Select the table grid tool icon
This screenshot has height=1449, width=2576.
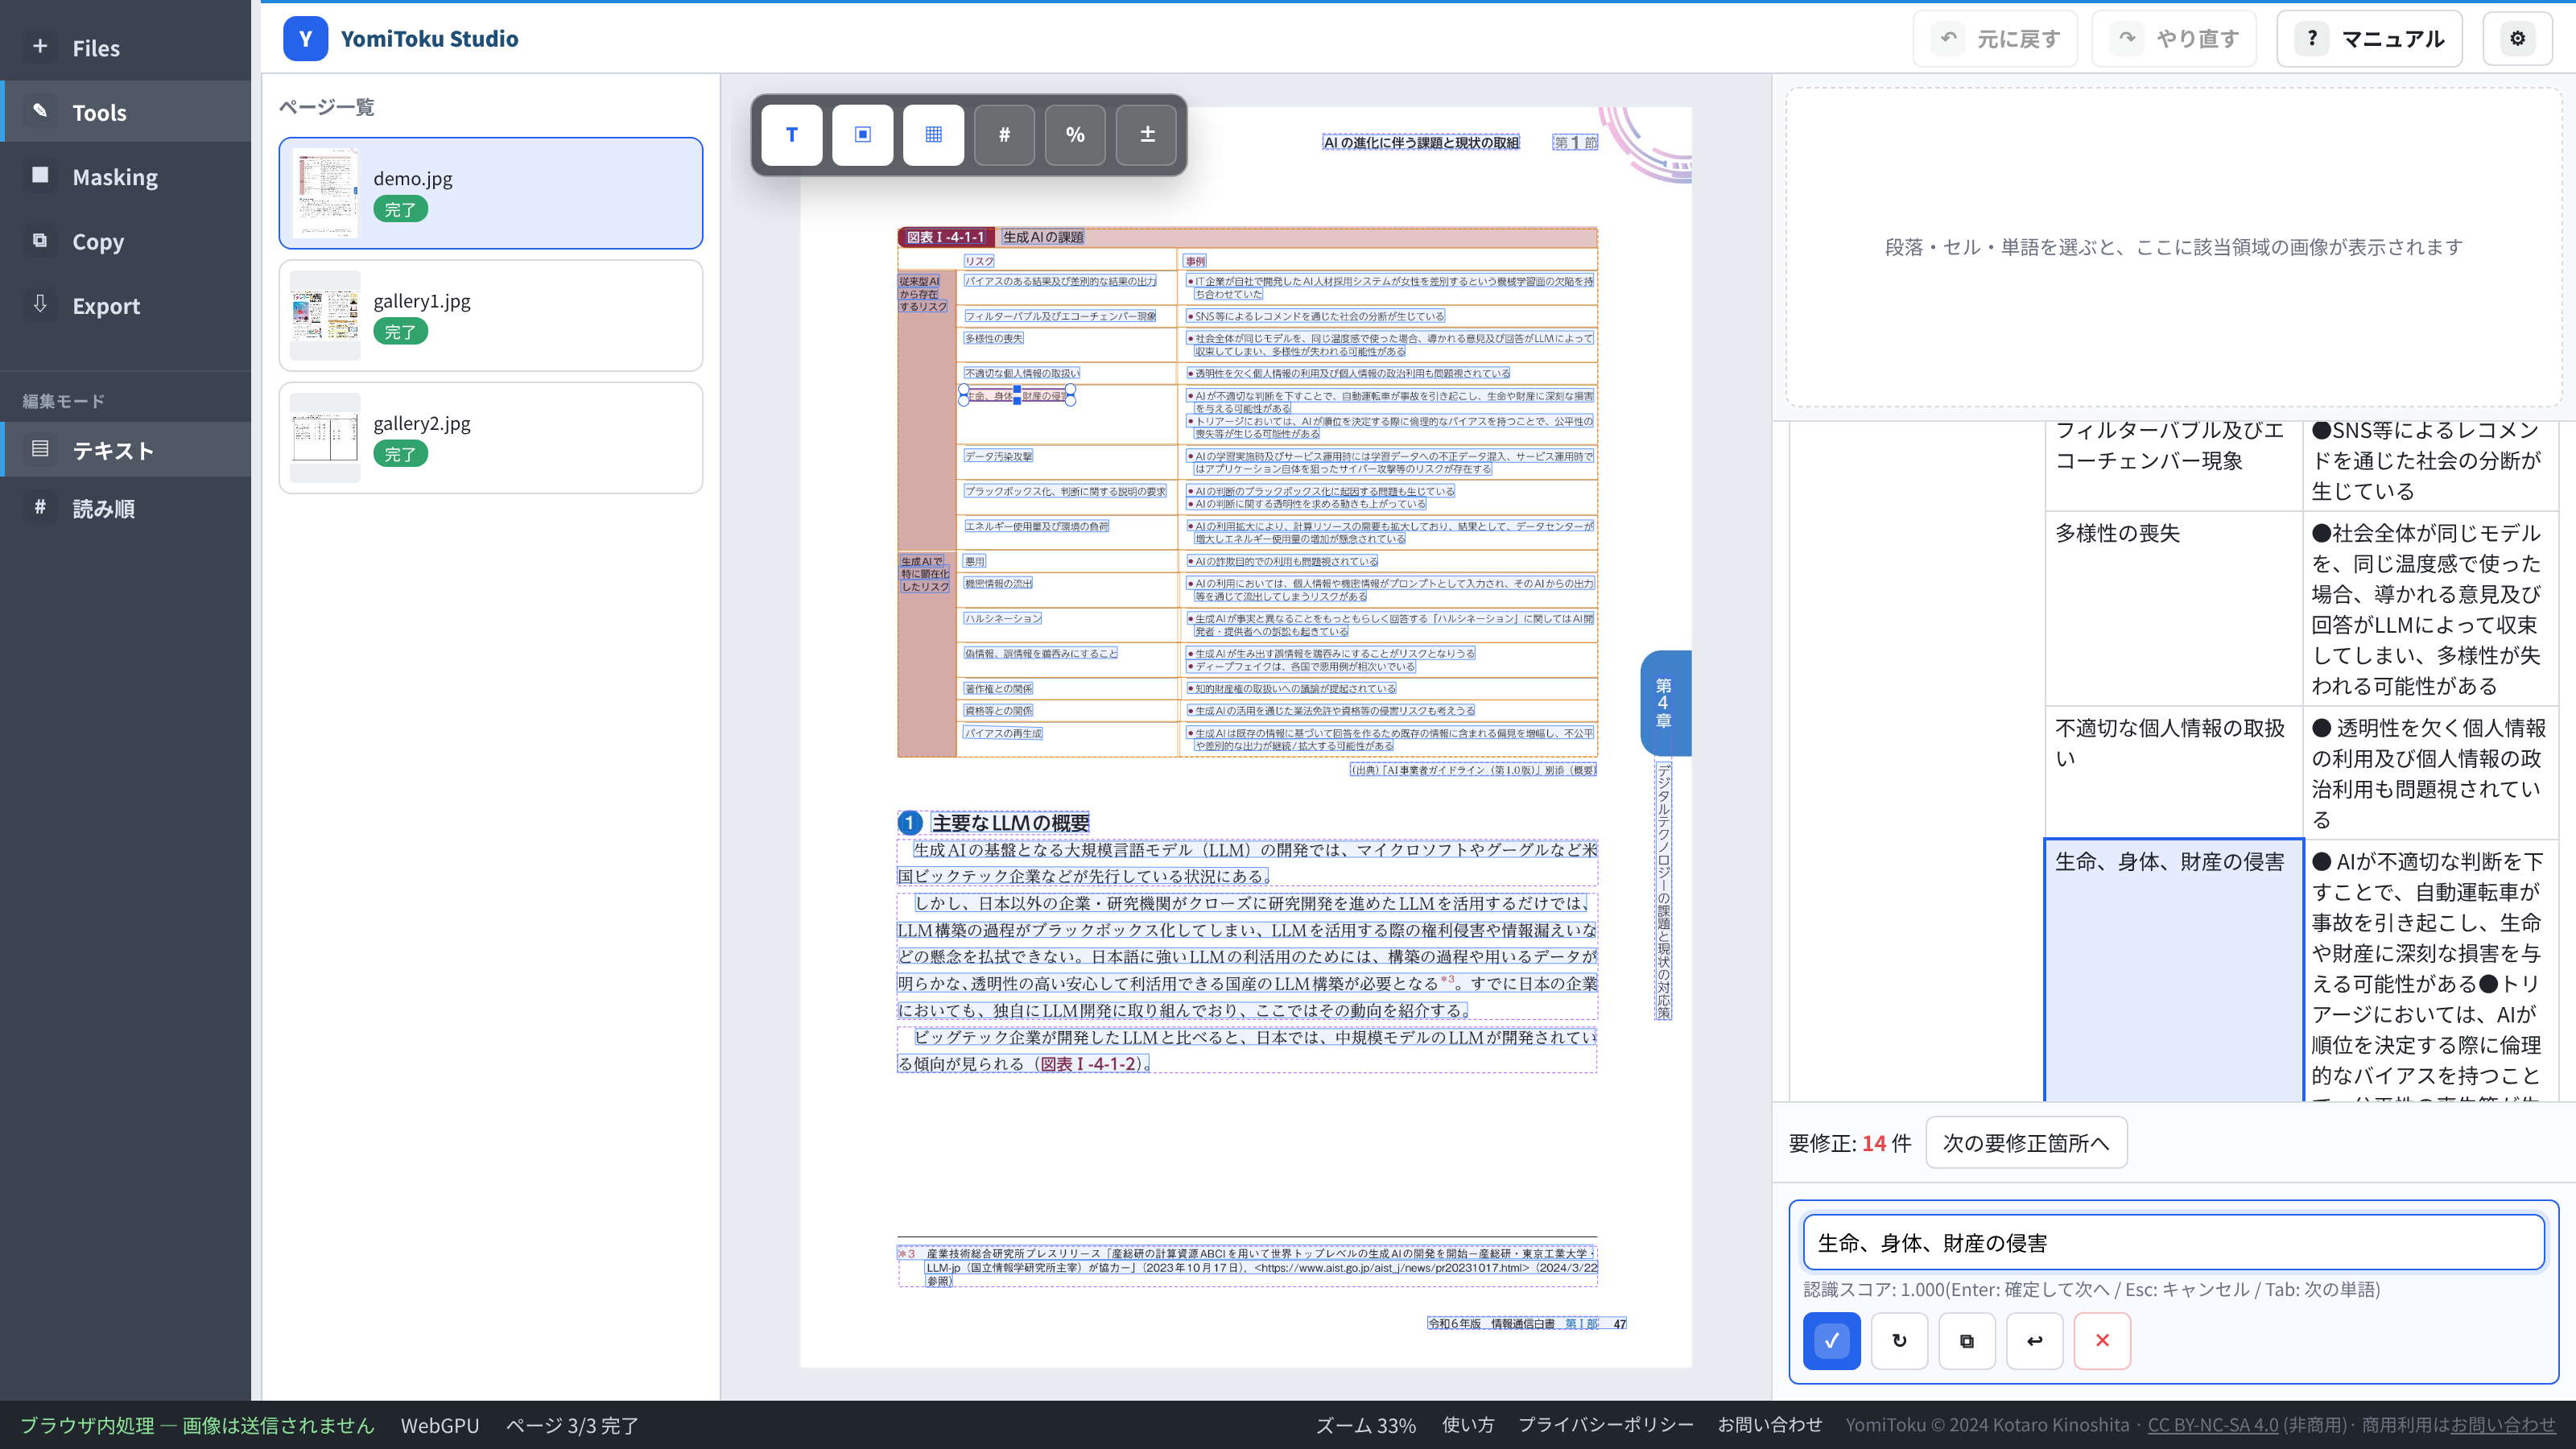coord(933,134)
